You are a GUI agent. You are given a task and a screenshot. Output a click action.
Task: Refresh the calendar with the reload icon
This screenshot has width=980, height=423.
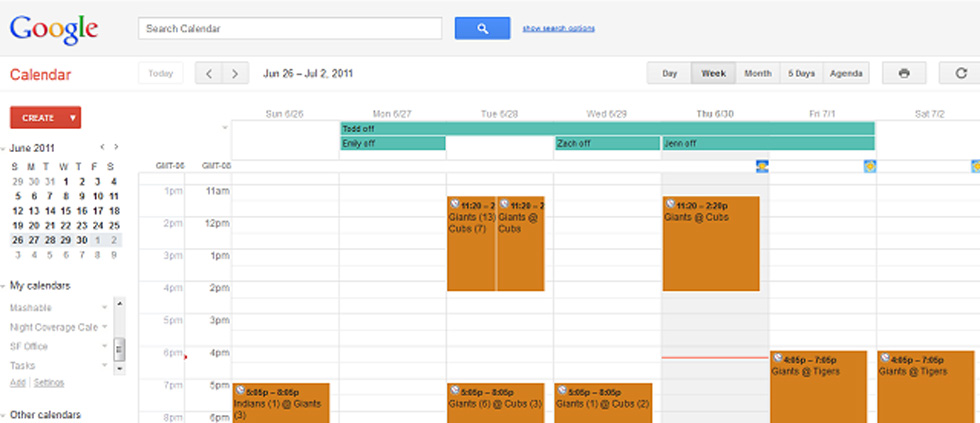click(961, 73)
